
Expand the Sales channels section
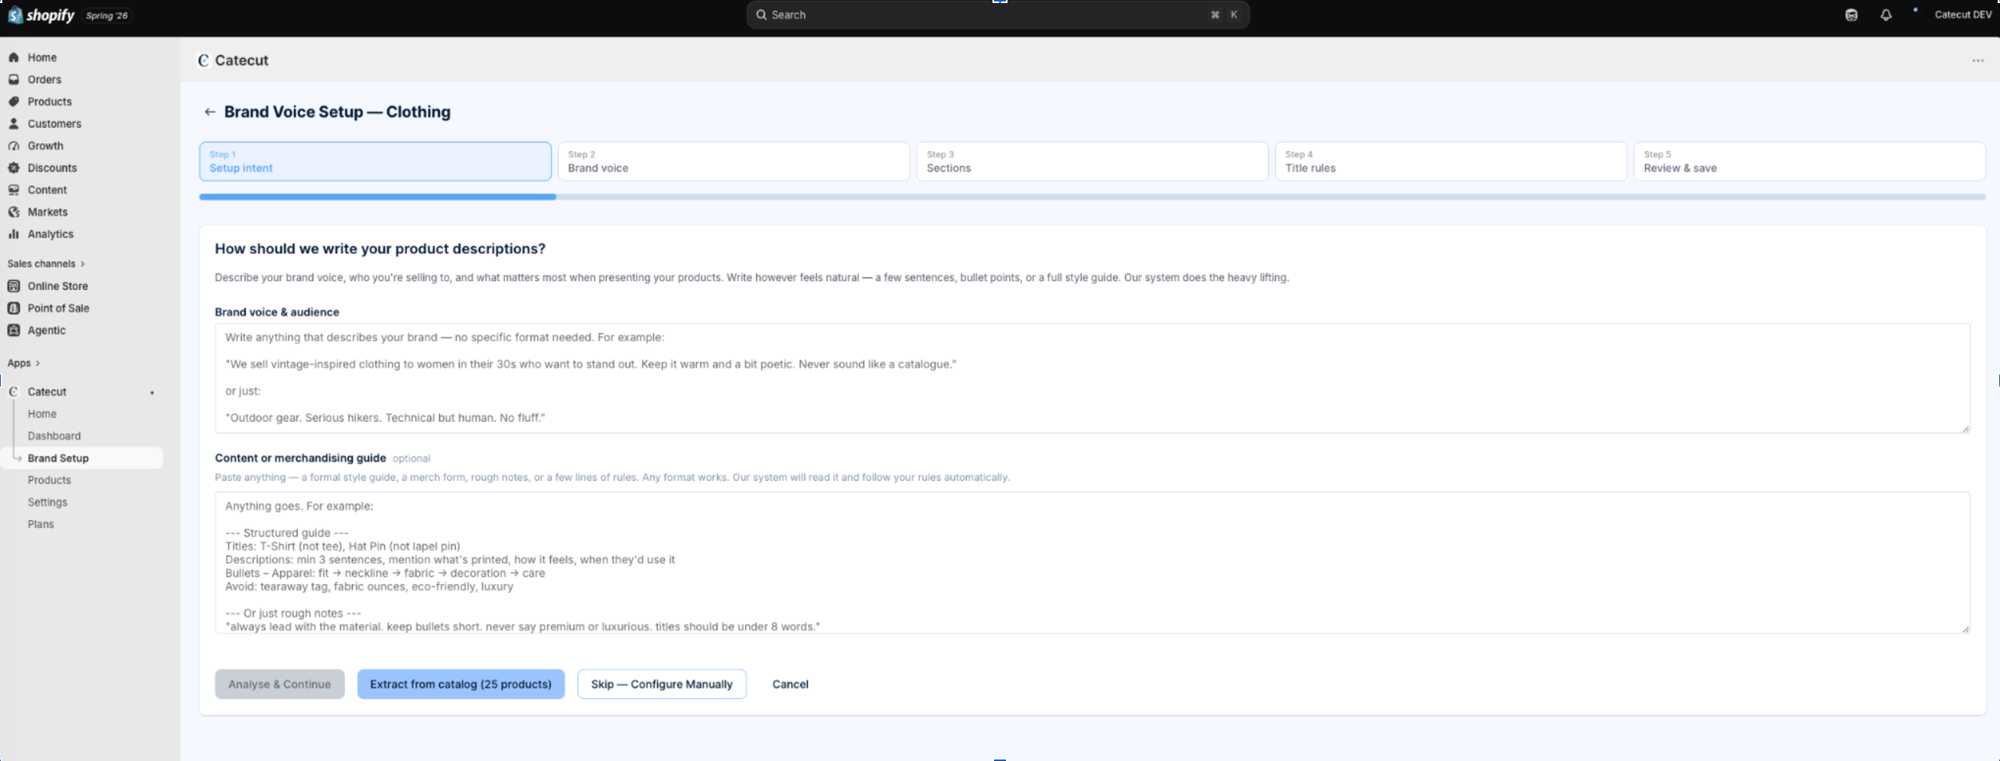[x=46, y=264]
